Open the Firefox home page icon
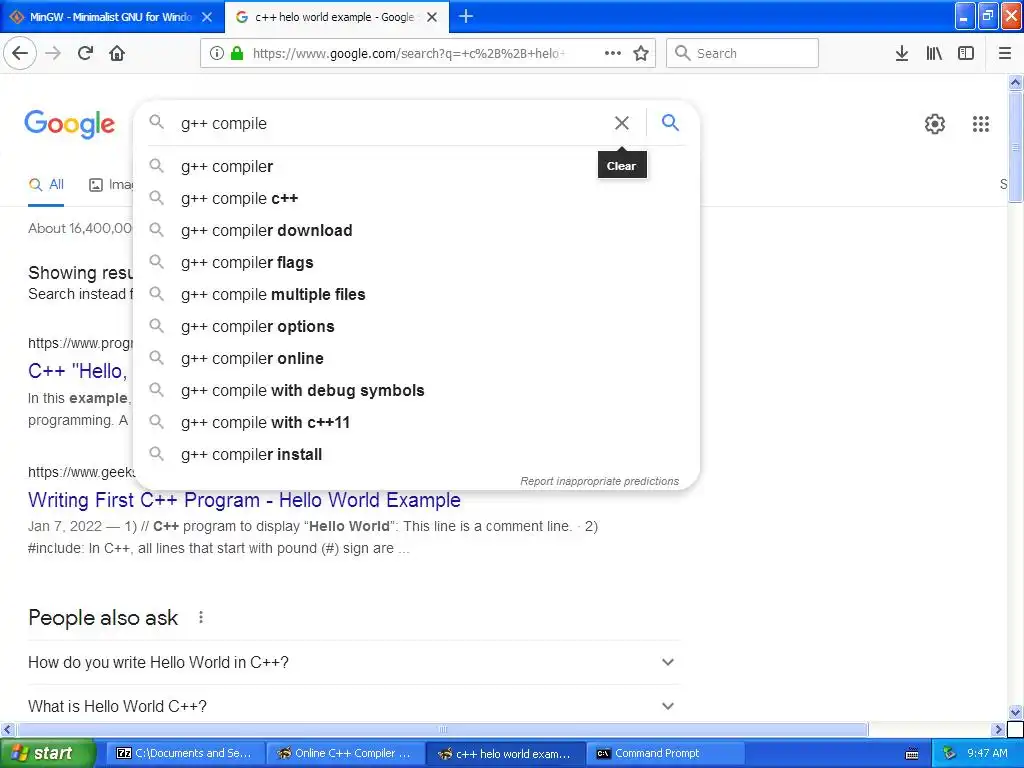The height and width of the screenshot is (768, 1024). [117, 53]
